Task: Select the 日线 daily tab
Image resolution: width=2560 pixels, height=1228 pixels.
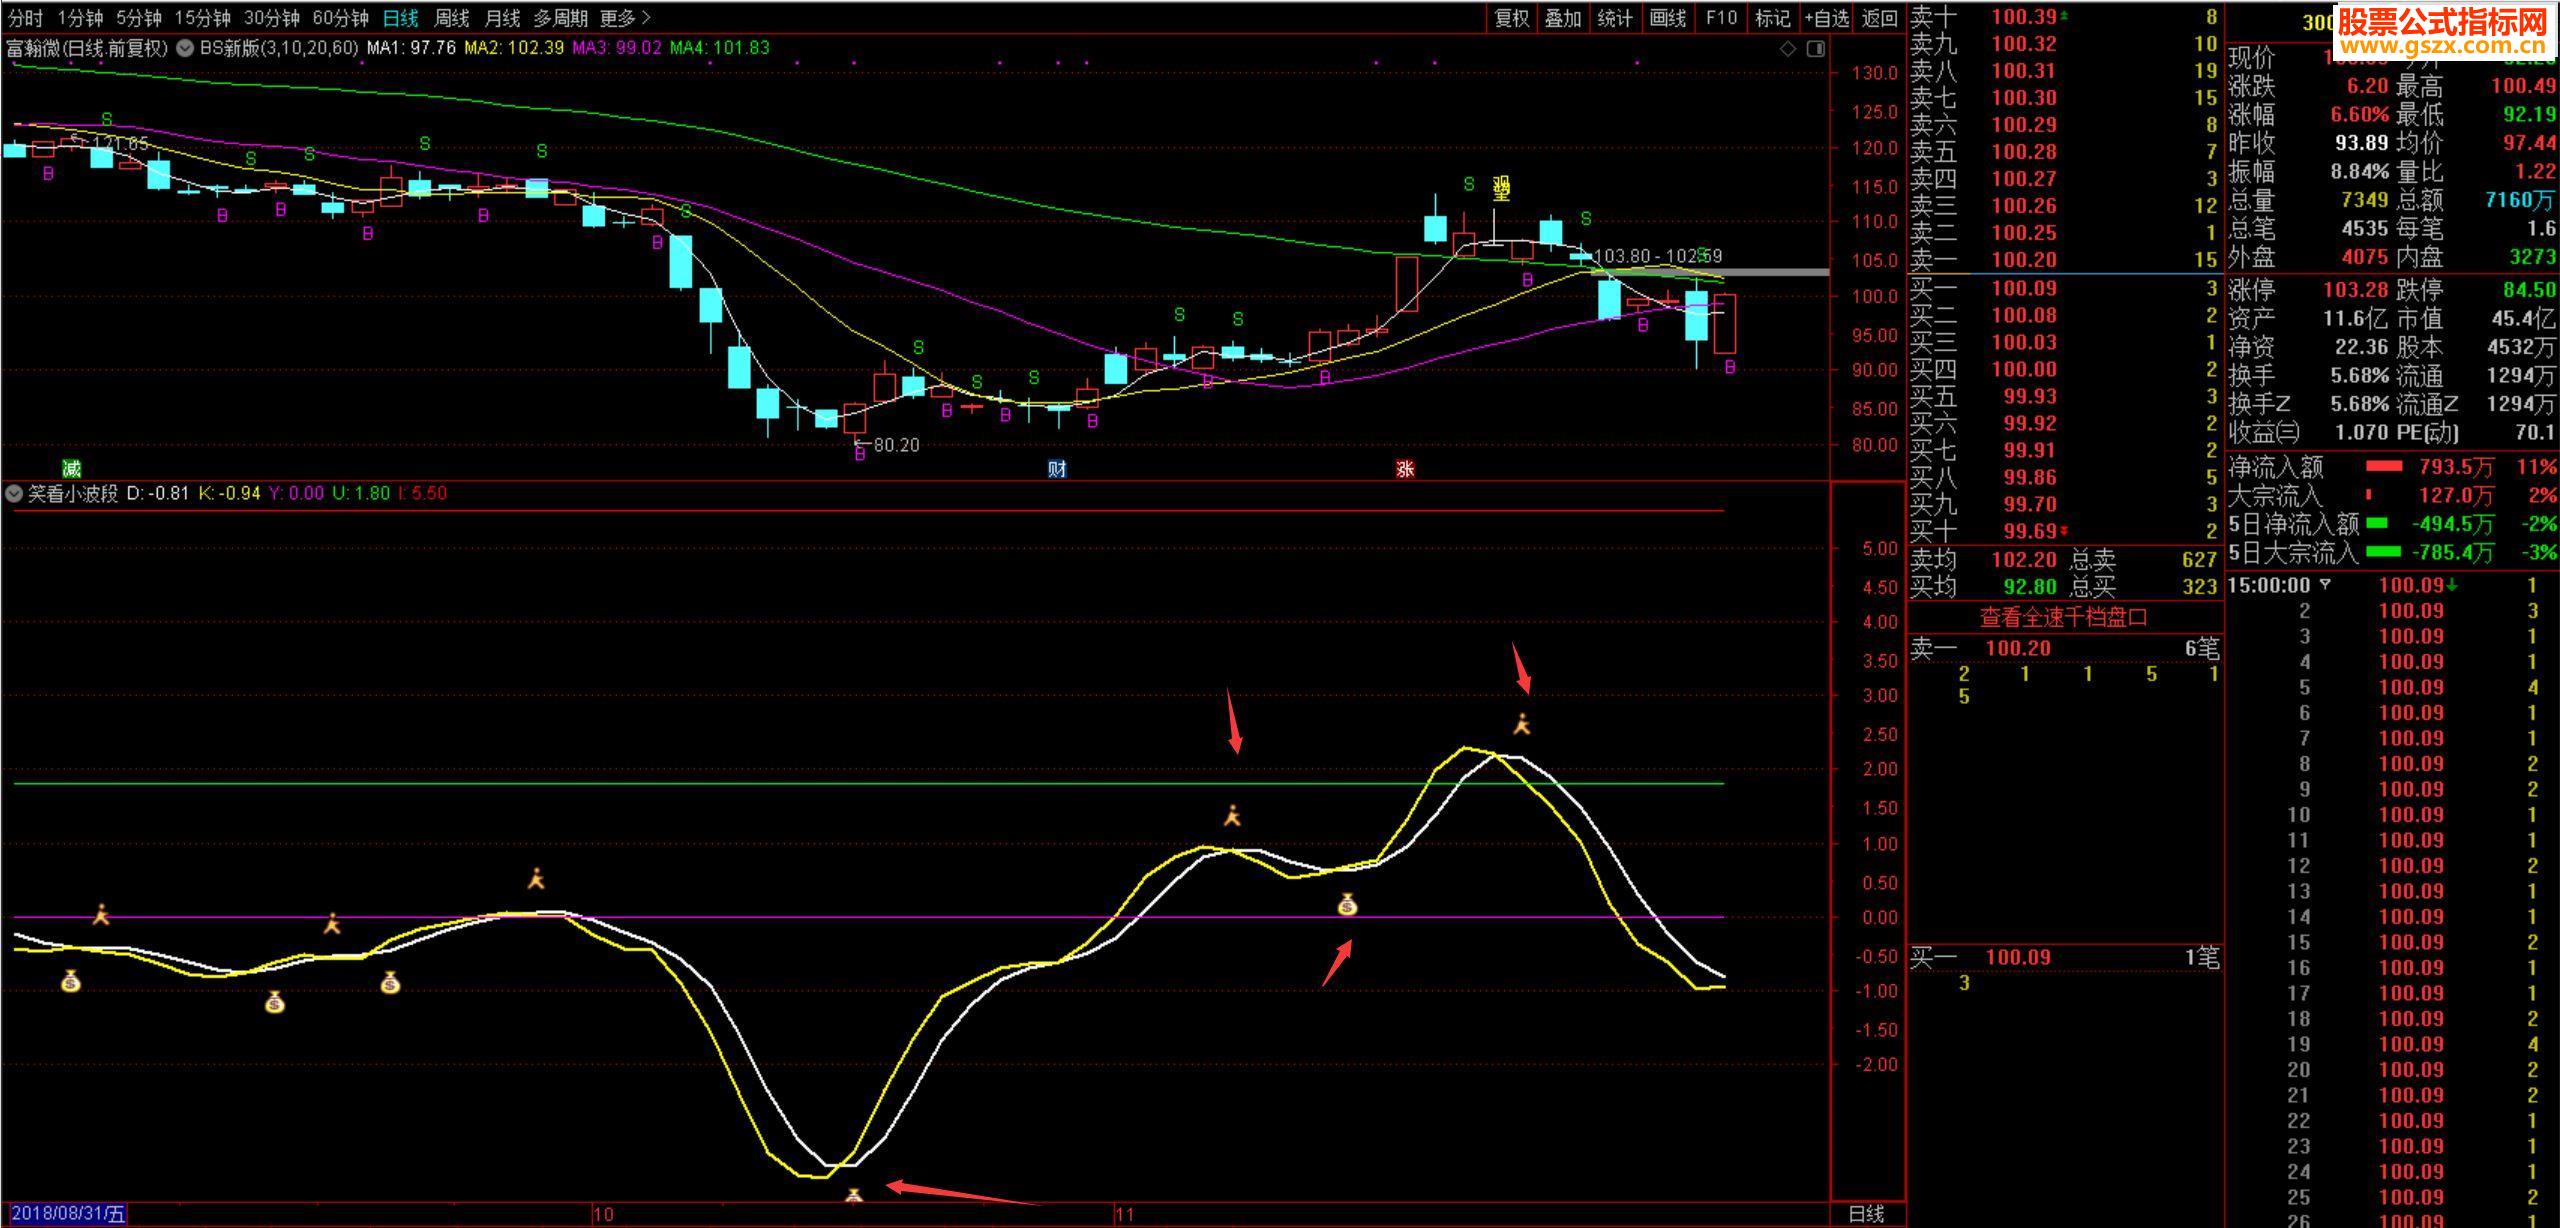Action: pos(401,18)
